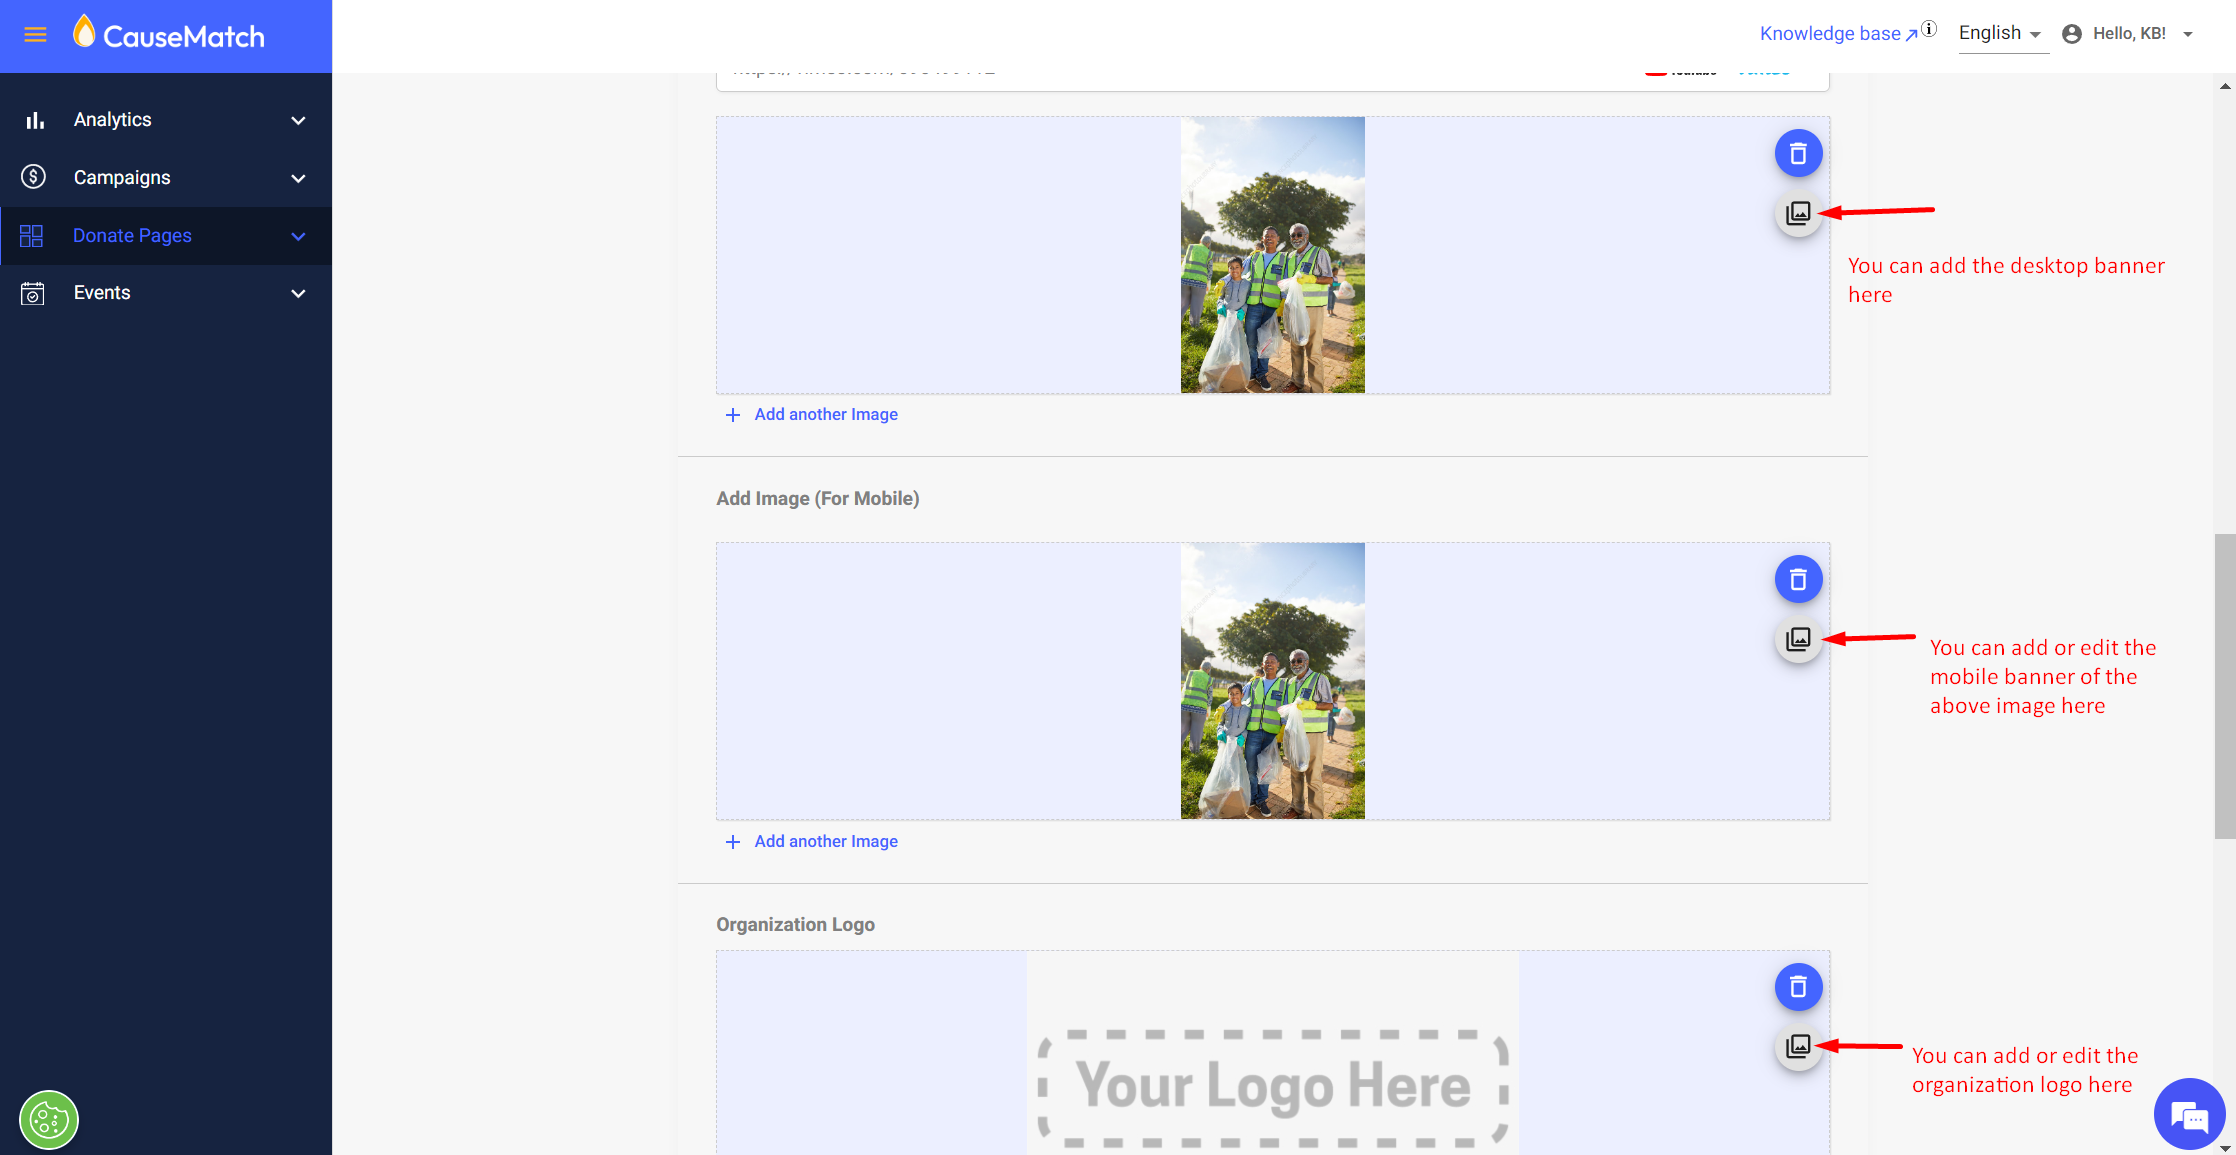This screenshot has width=2236, height=1155.
Task: Delete the desktop banner image
Action: 1798,154
